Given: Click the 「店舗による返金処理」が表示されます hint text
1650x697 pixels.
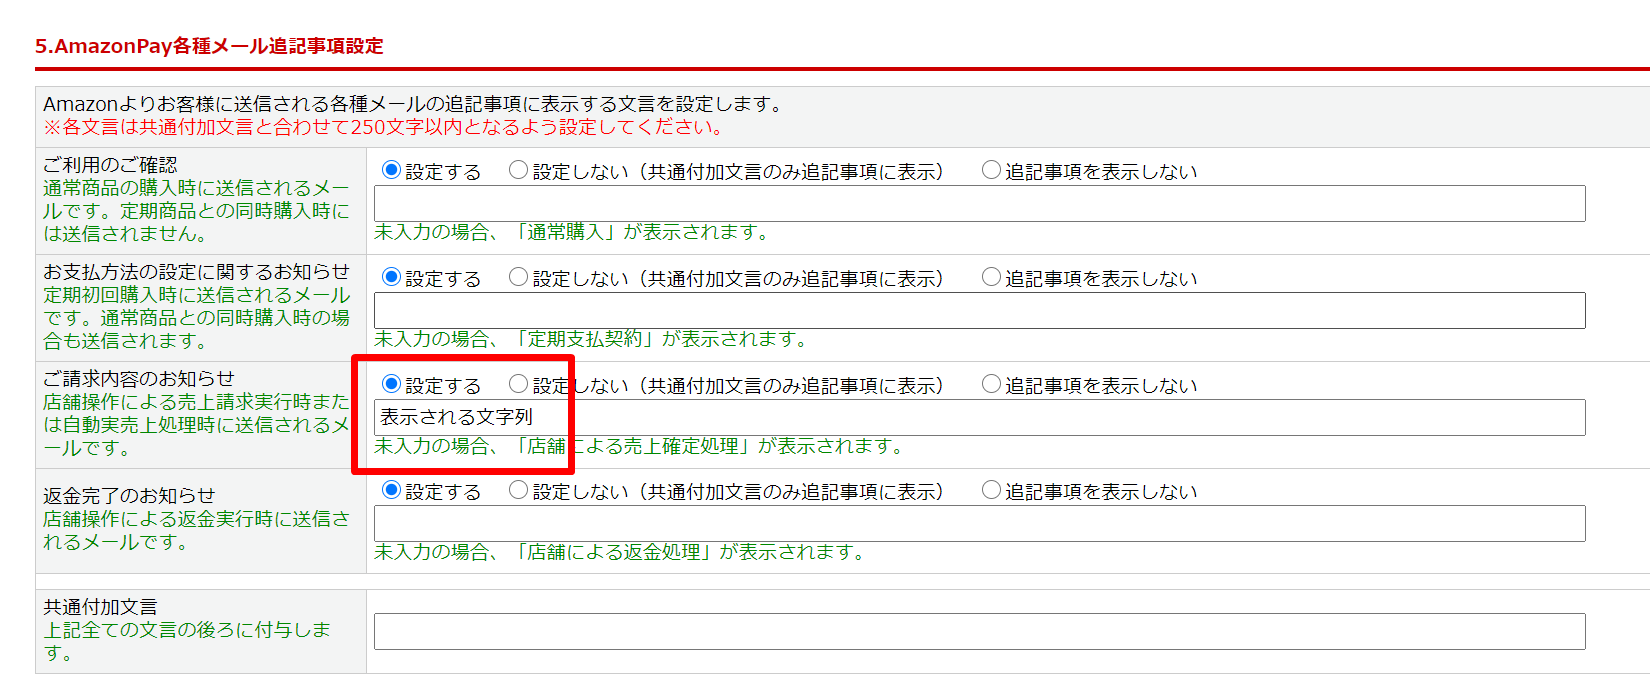Looking at the screenshot, I should [619, 552].
